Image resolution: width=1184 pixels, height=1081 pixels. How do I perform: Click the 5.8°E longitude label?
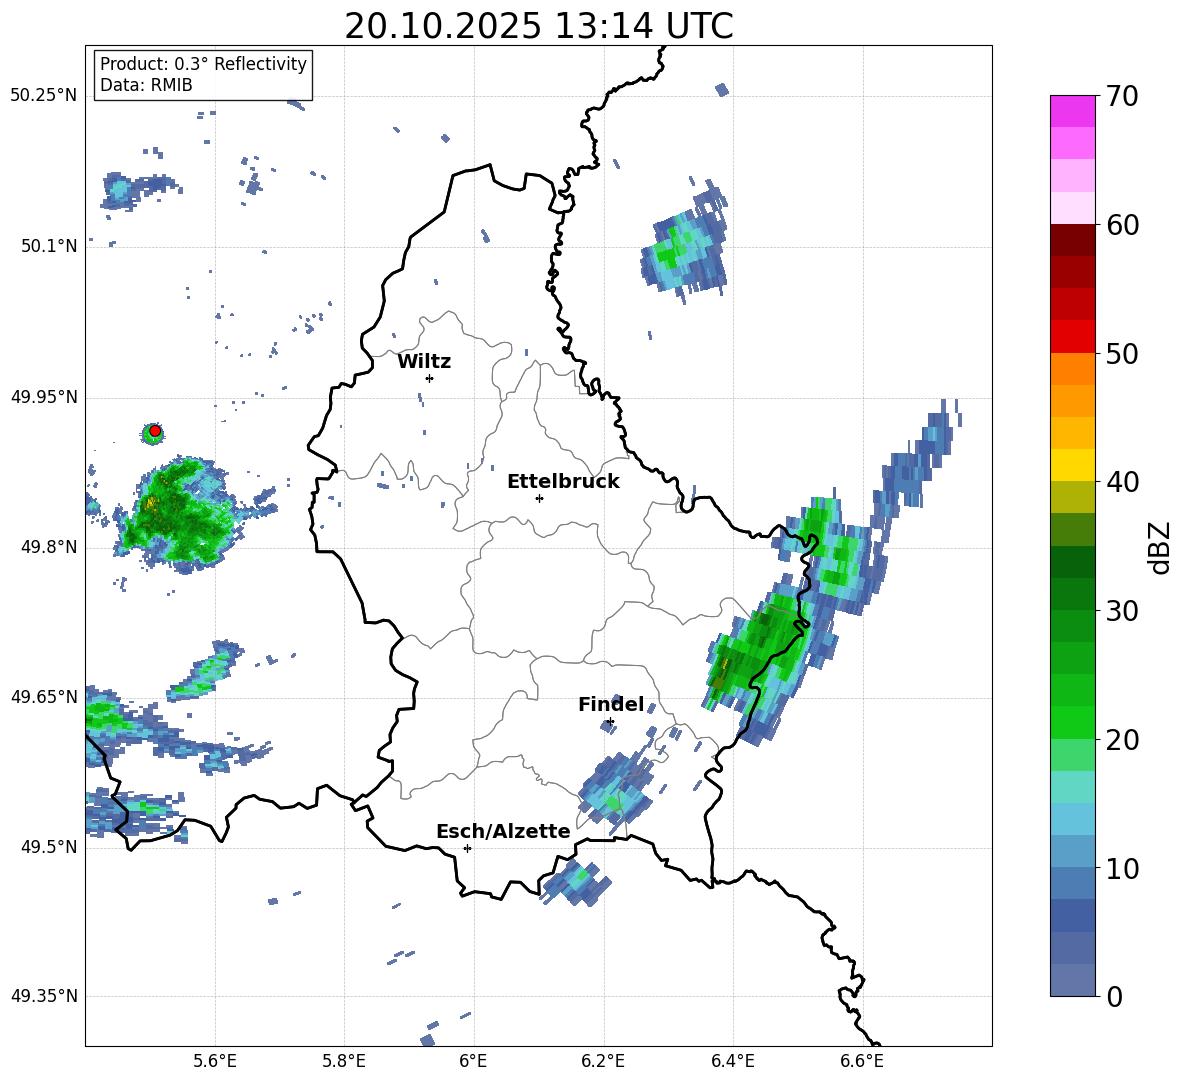344,1061
